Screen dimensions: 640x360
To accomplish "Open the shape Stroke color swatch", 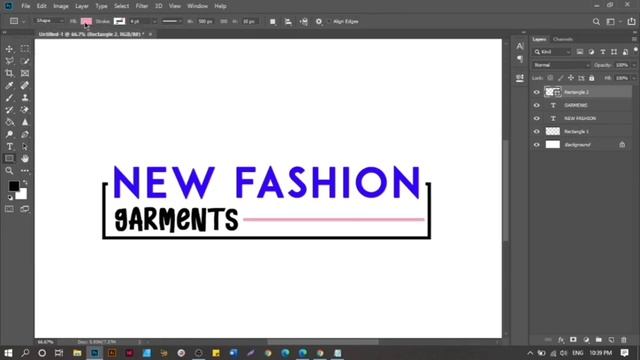I will (119, 21).
